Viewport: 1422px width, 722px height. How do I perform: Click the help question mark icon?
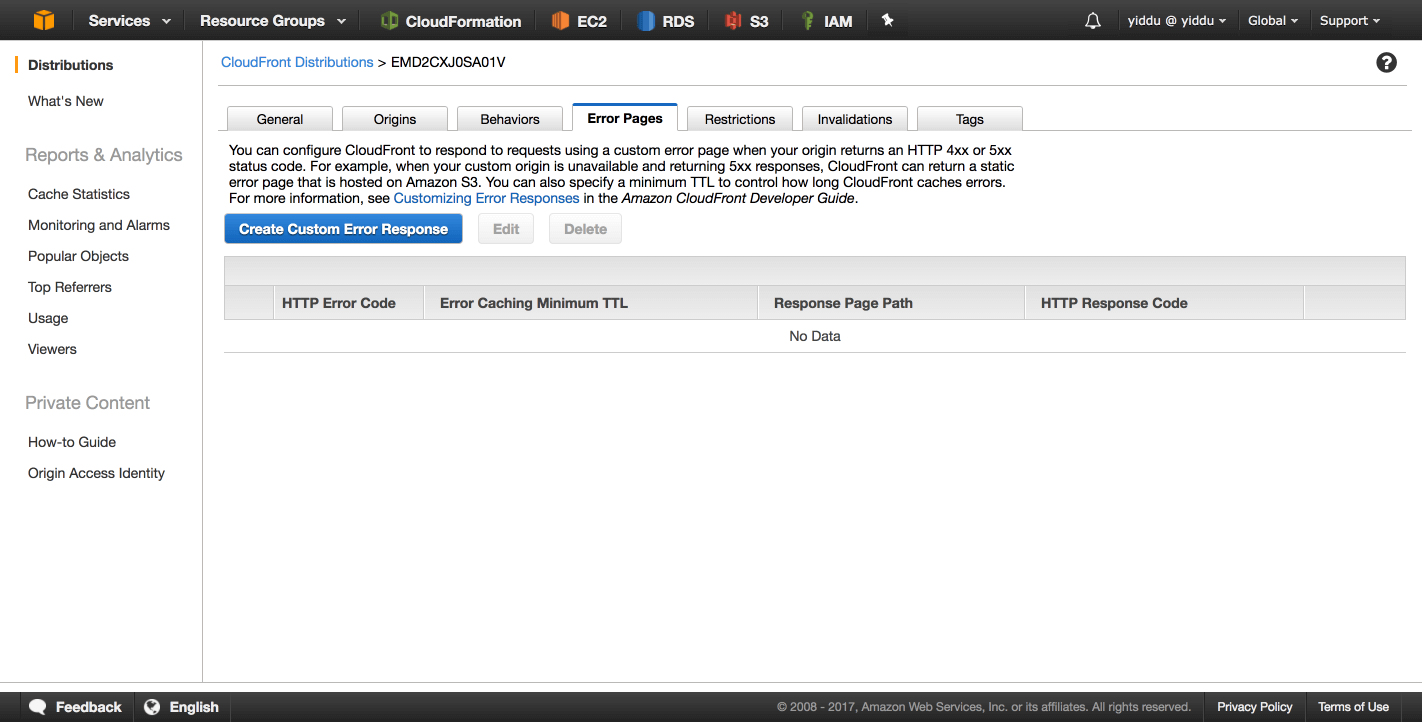[1386, 62]
